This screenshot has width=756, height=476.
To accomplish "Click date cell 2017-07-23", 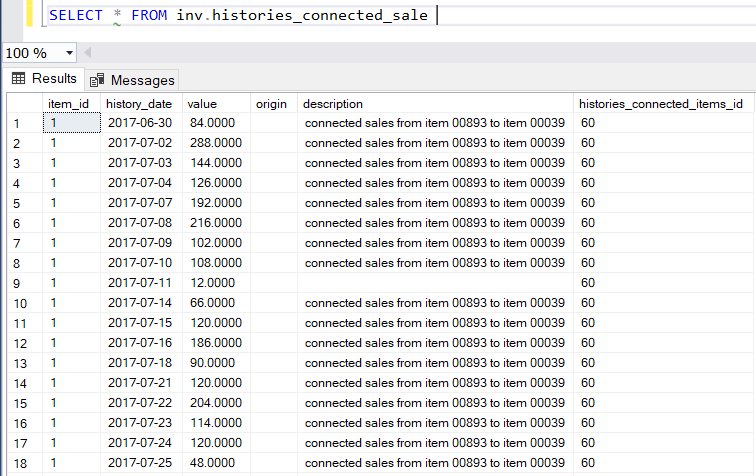I will (141, 423).
